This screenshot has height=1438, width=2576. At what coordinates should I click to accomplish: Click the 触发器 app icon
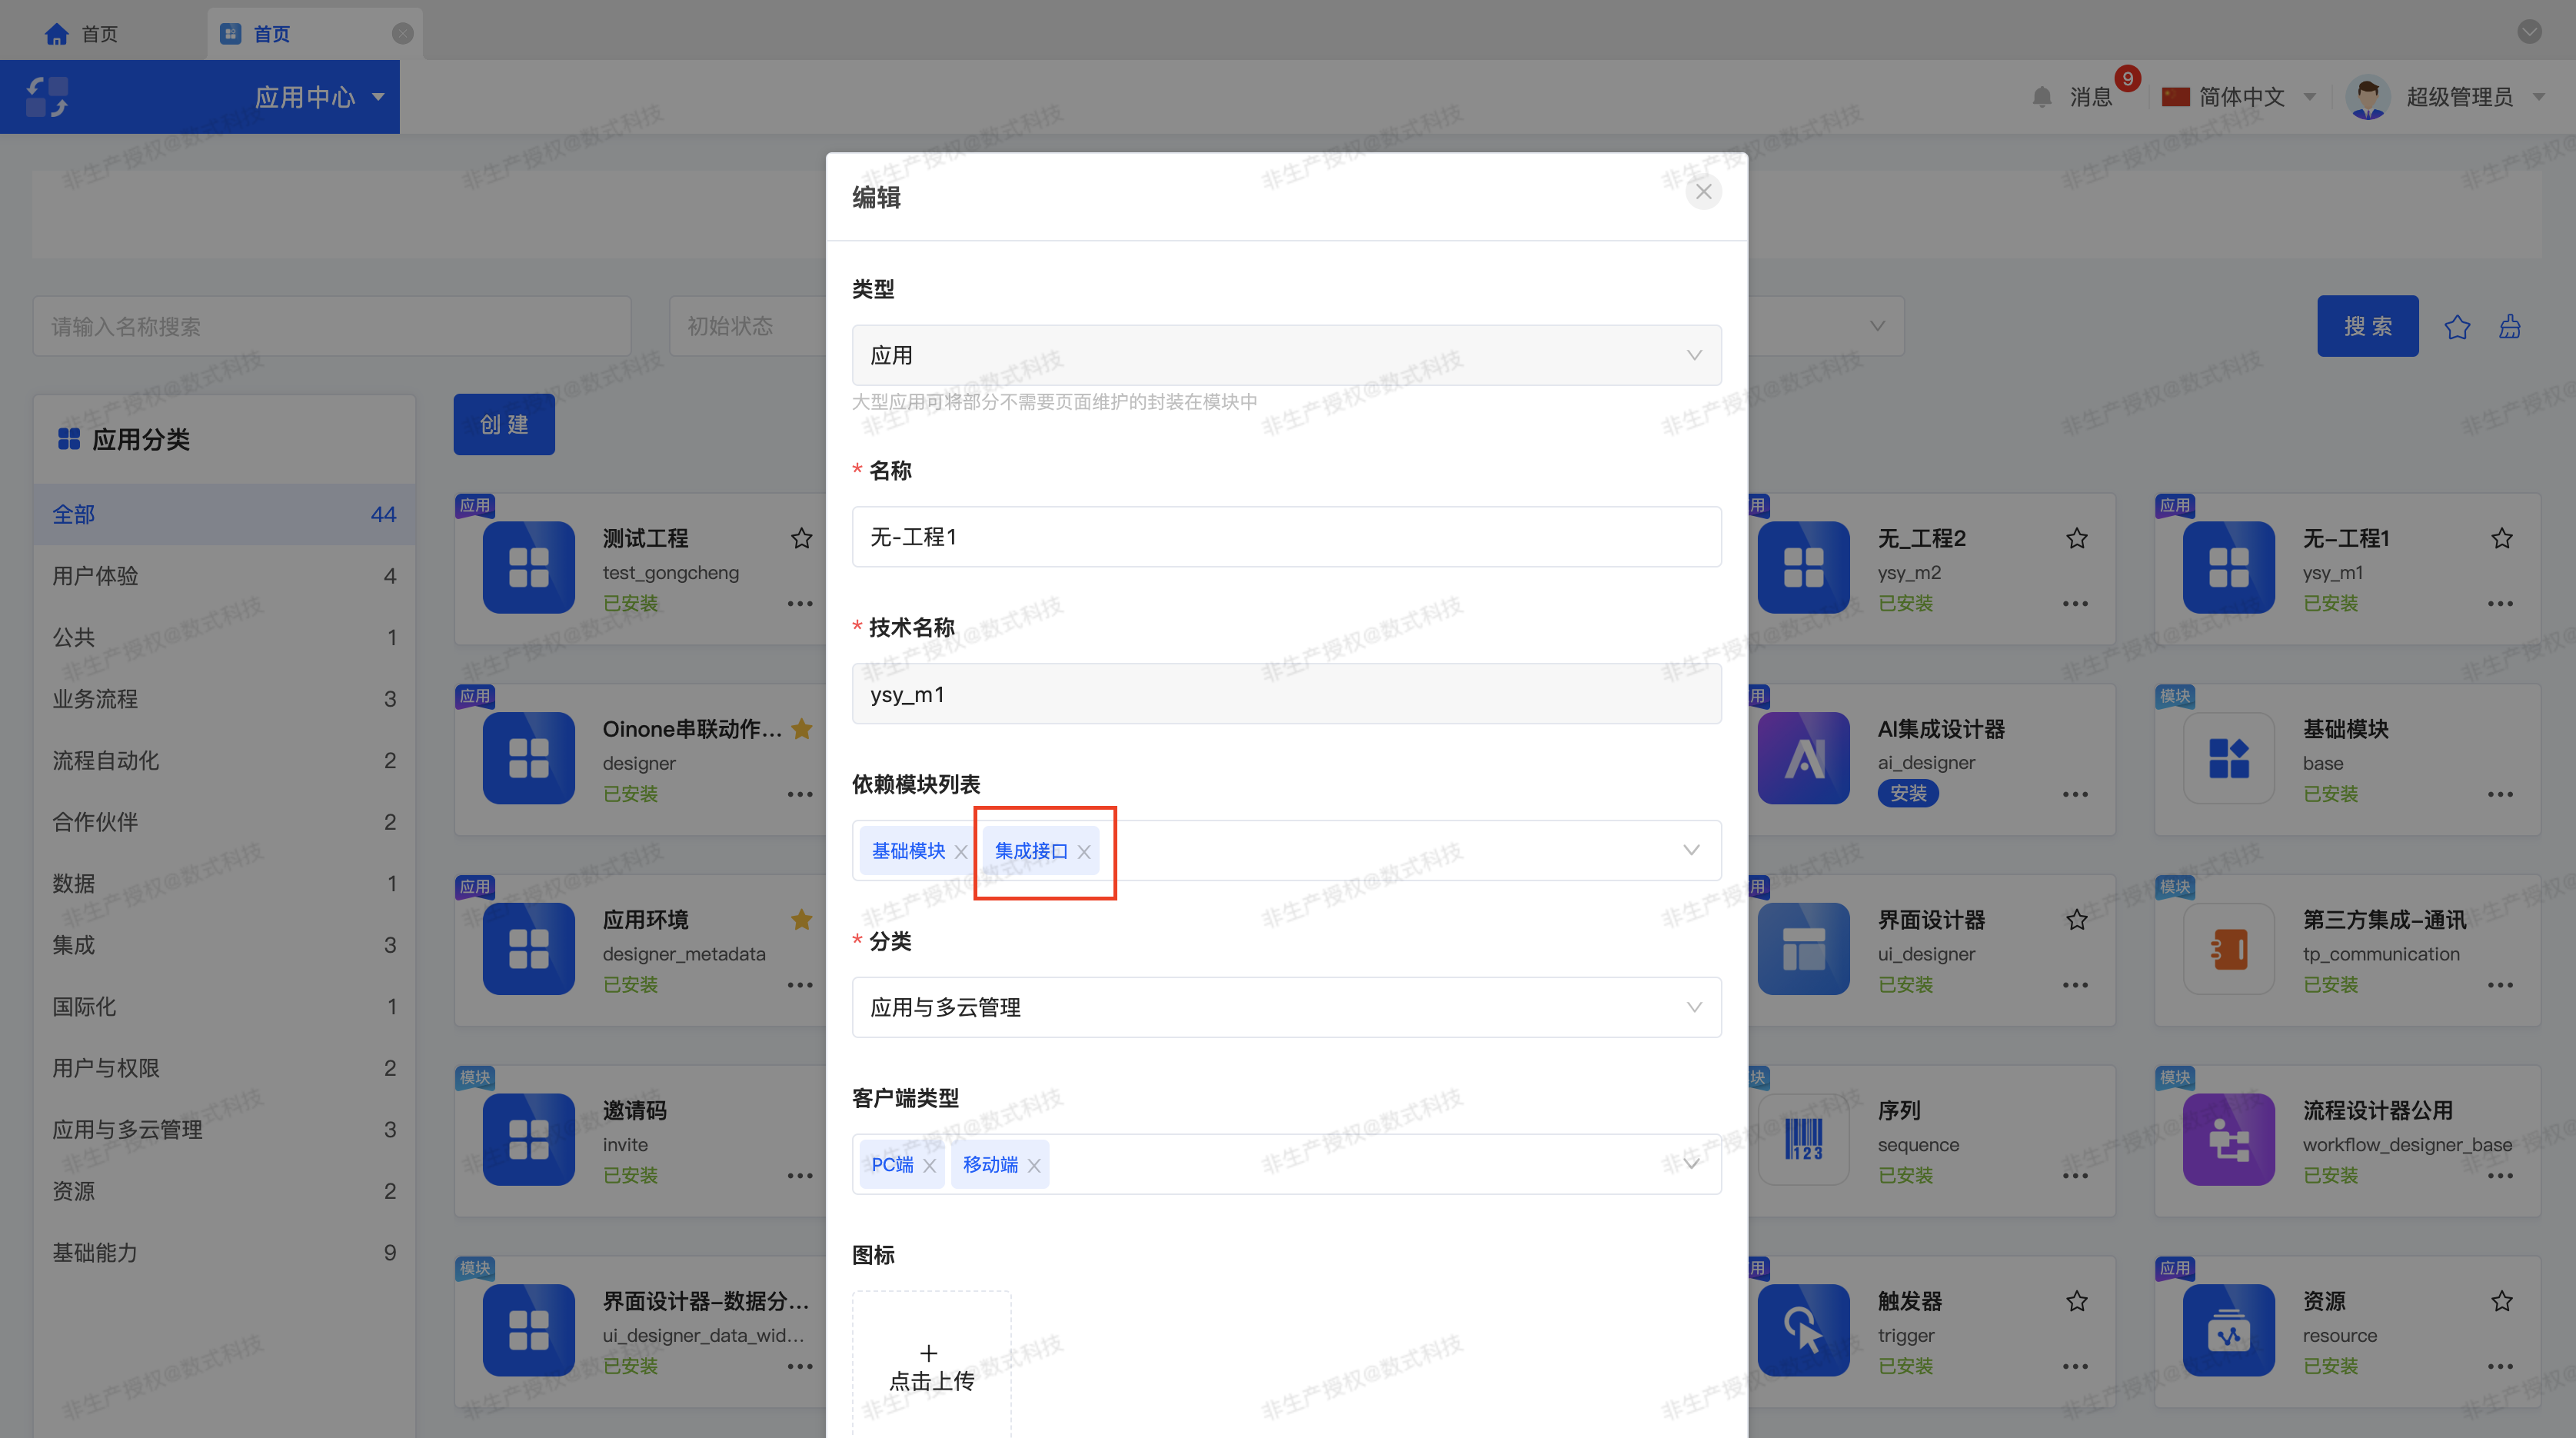point(1804,1330)
